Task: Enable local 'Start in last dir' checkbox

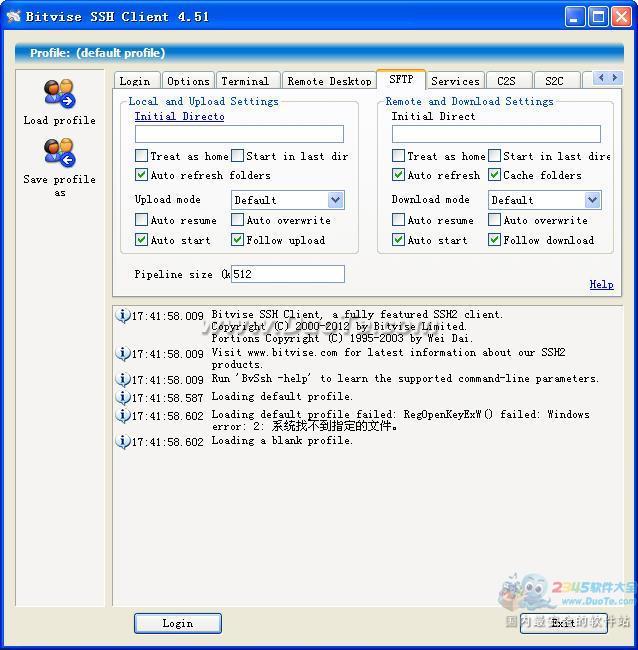Action: pyautogui.click(x=237, y=156)
